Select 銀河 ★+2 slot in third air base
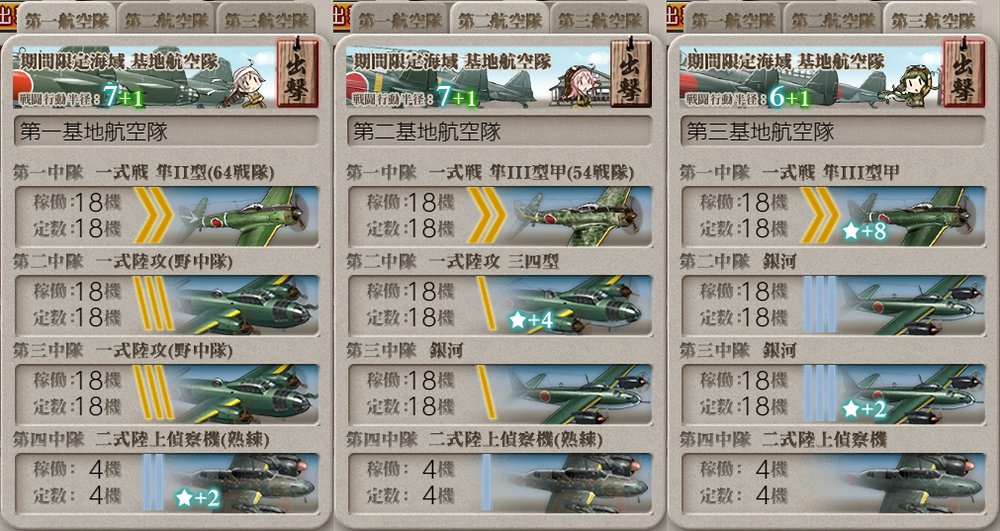The image size is (1000, 531). [833, 394]
